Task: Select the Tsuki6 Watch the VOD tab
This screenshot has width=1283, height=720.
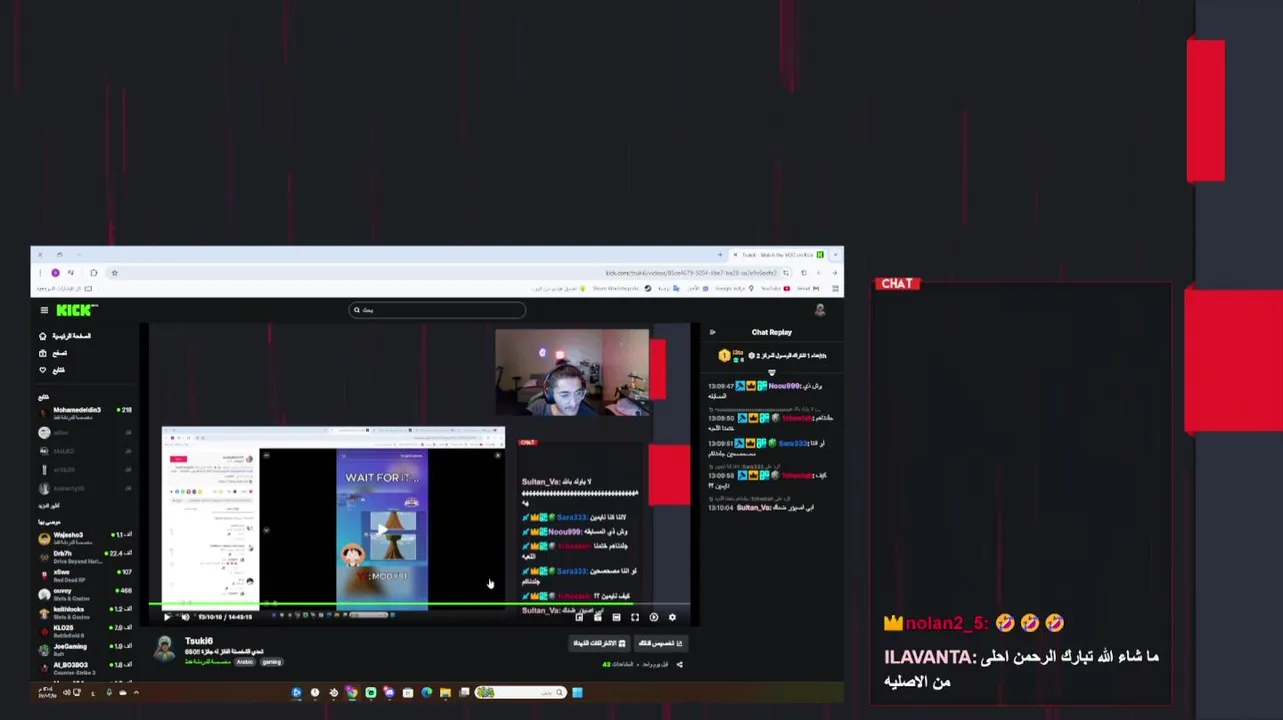Action: 778,255
